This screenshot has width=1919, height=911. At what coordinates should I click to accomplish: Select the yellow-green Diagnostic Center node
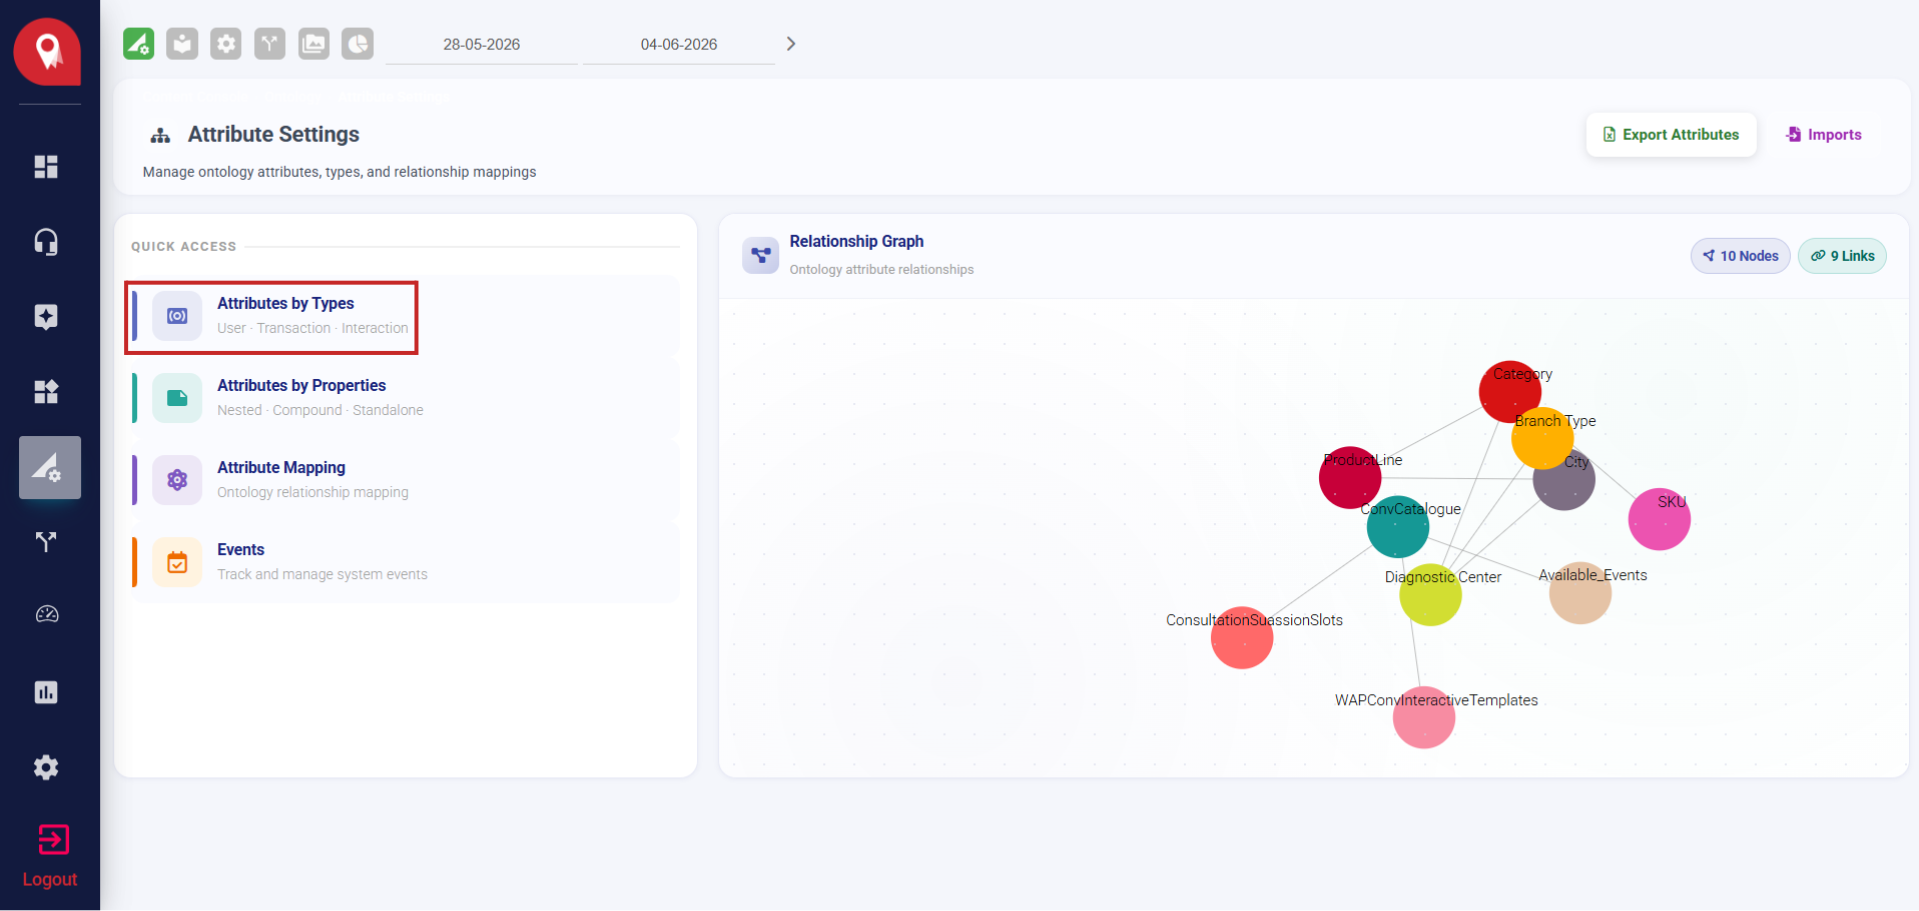1430,595
